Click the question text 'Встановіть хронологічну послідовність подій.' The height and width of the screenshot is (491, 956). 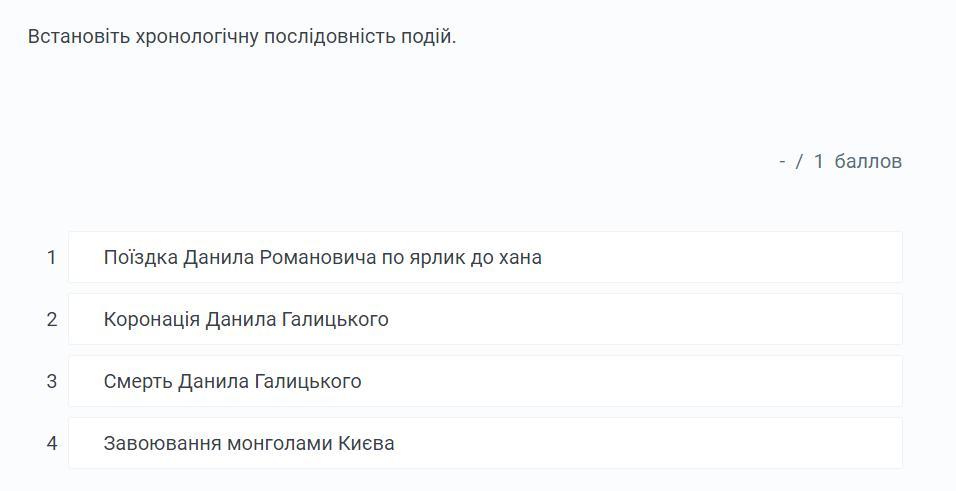pyautogui.click(x=242, y=37)
